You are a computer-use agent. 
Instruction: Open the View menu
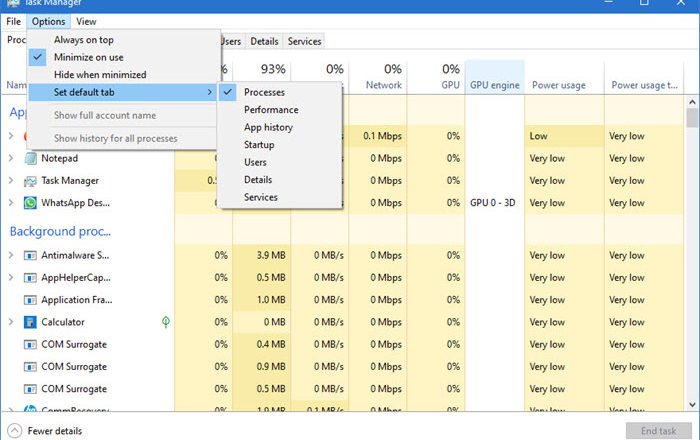point(86,21)
